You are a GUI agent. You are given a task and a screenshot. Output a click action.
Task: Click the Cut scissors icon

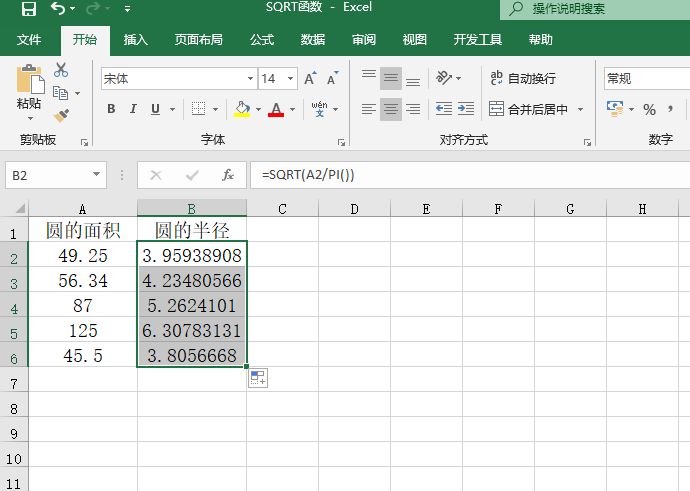point(61,70)
